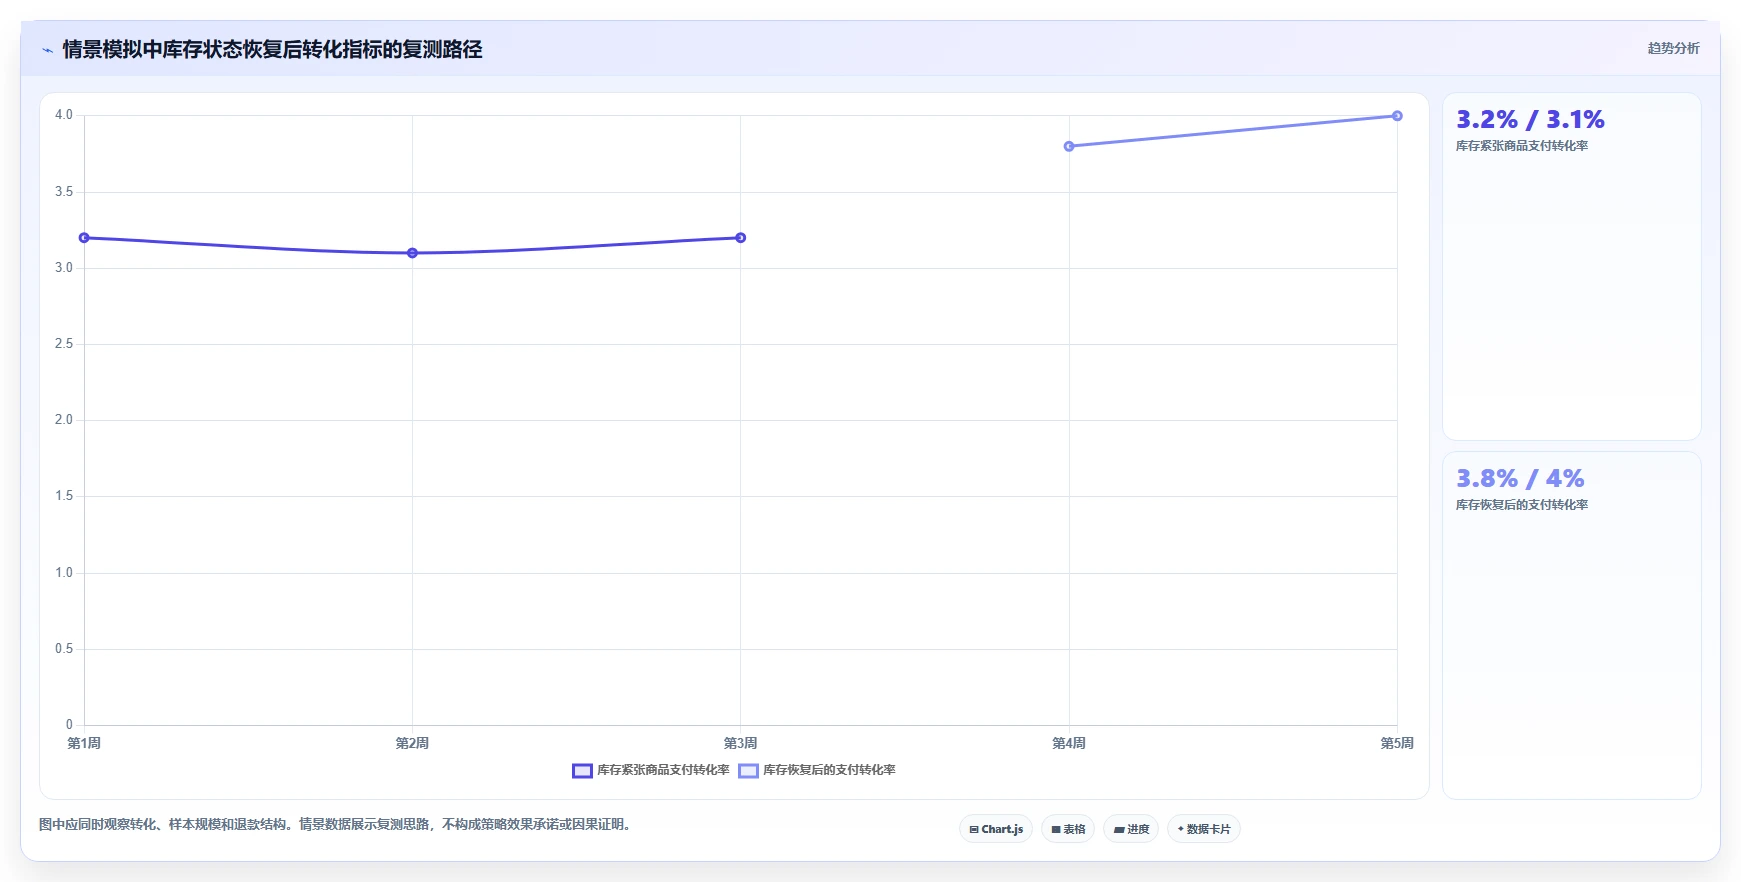Click the 第5周 x-axis label
This screenshot has width=1741, height=882.
tap(1397, 743)
